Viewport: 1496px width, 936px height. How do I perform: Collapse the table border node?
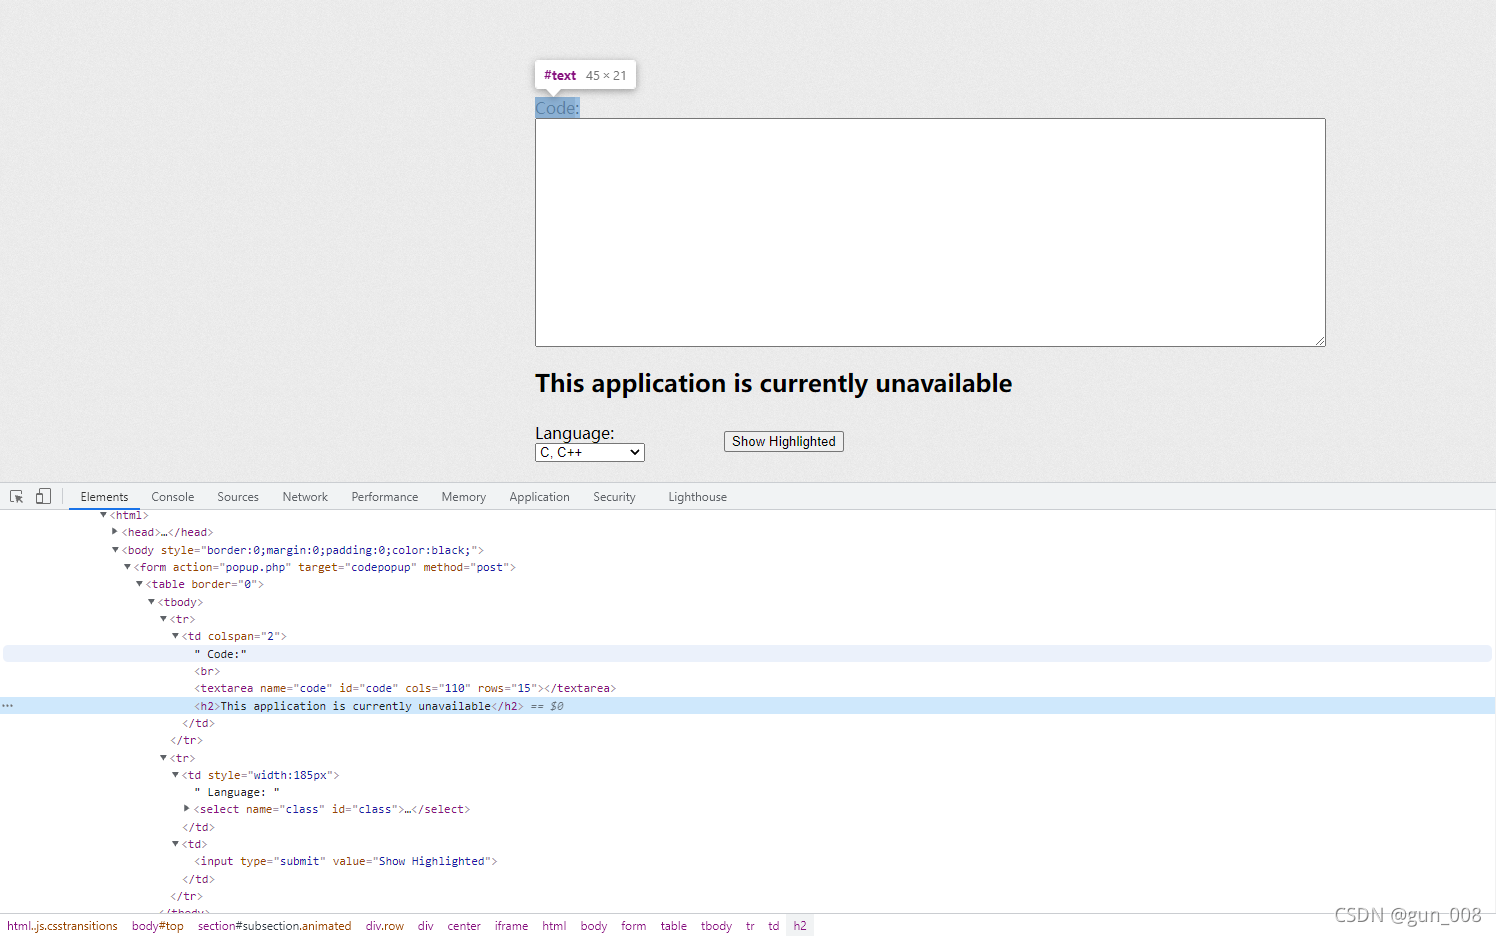139,584
